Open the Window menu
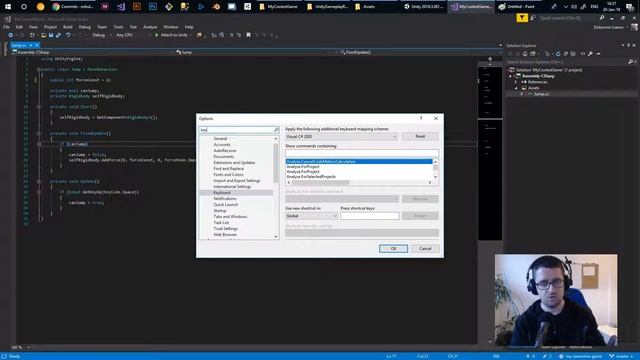The width and height of the screenshot is (640, 360). point(171,27)
